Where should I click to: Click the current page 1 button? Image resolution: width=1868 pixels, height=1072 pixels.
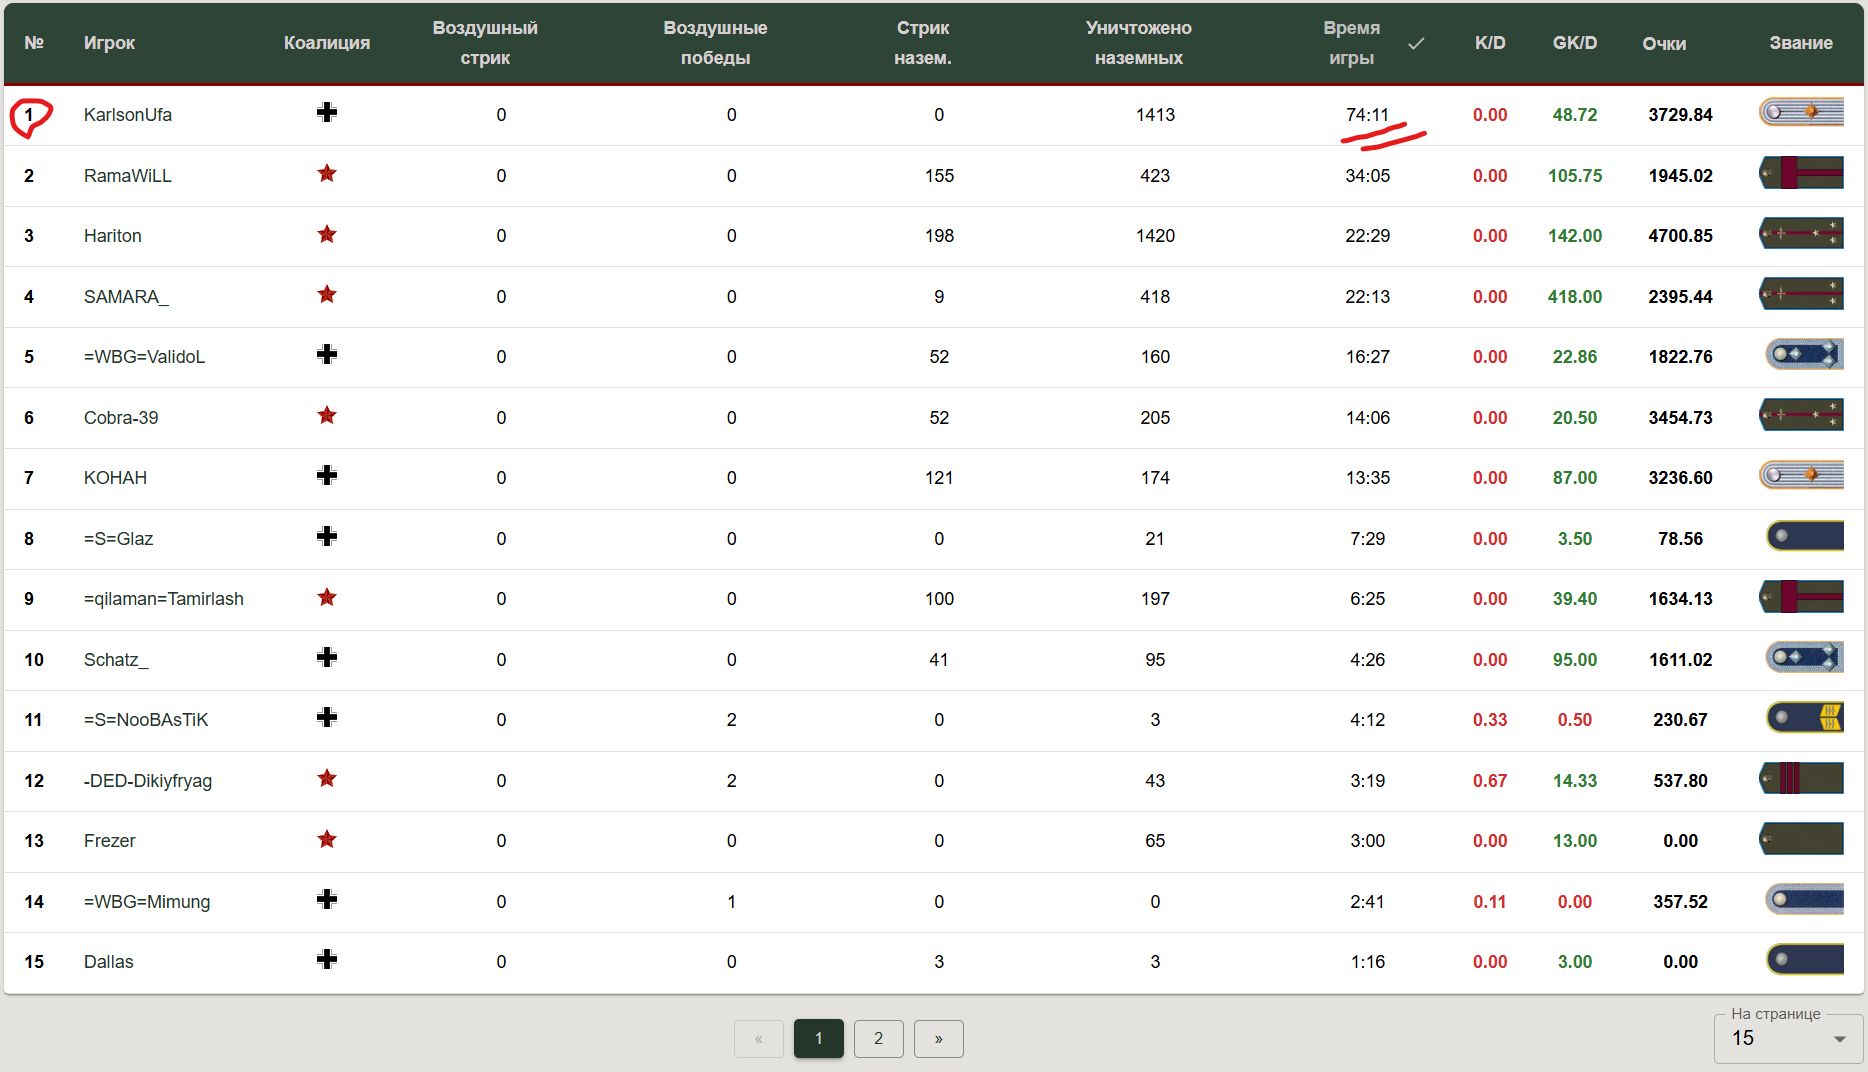(818, 1038)
